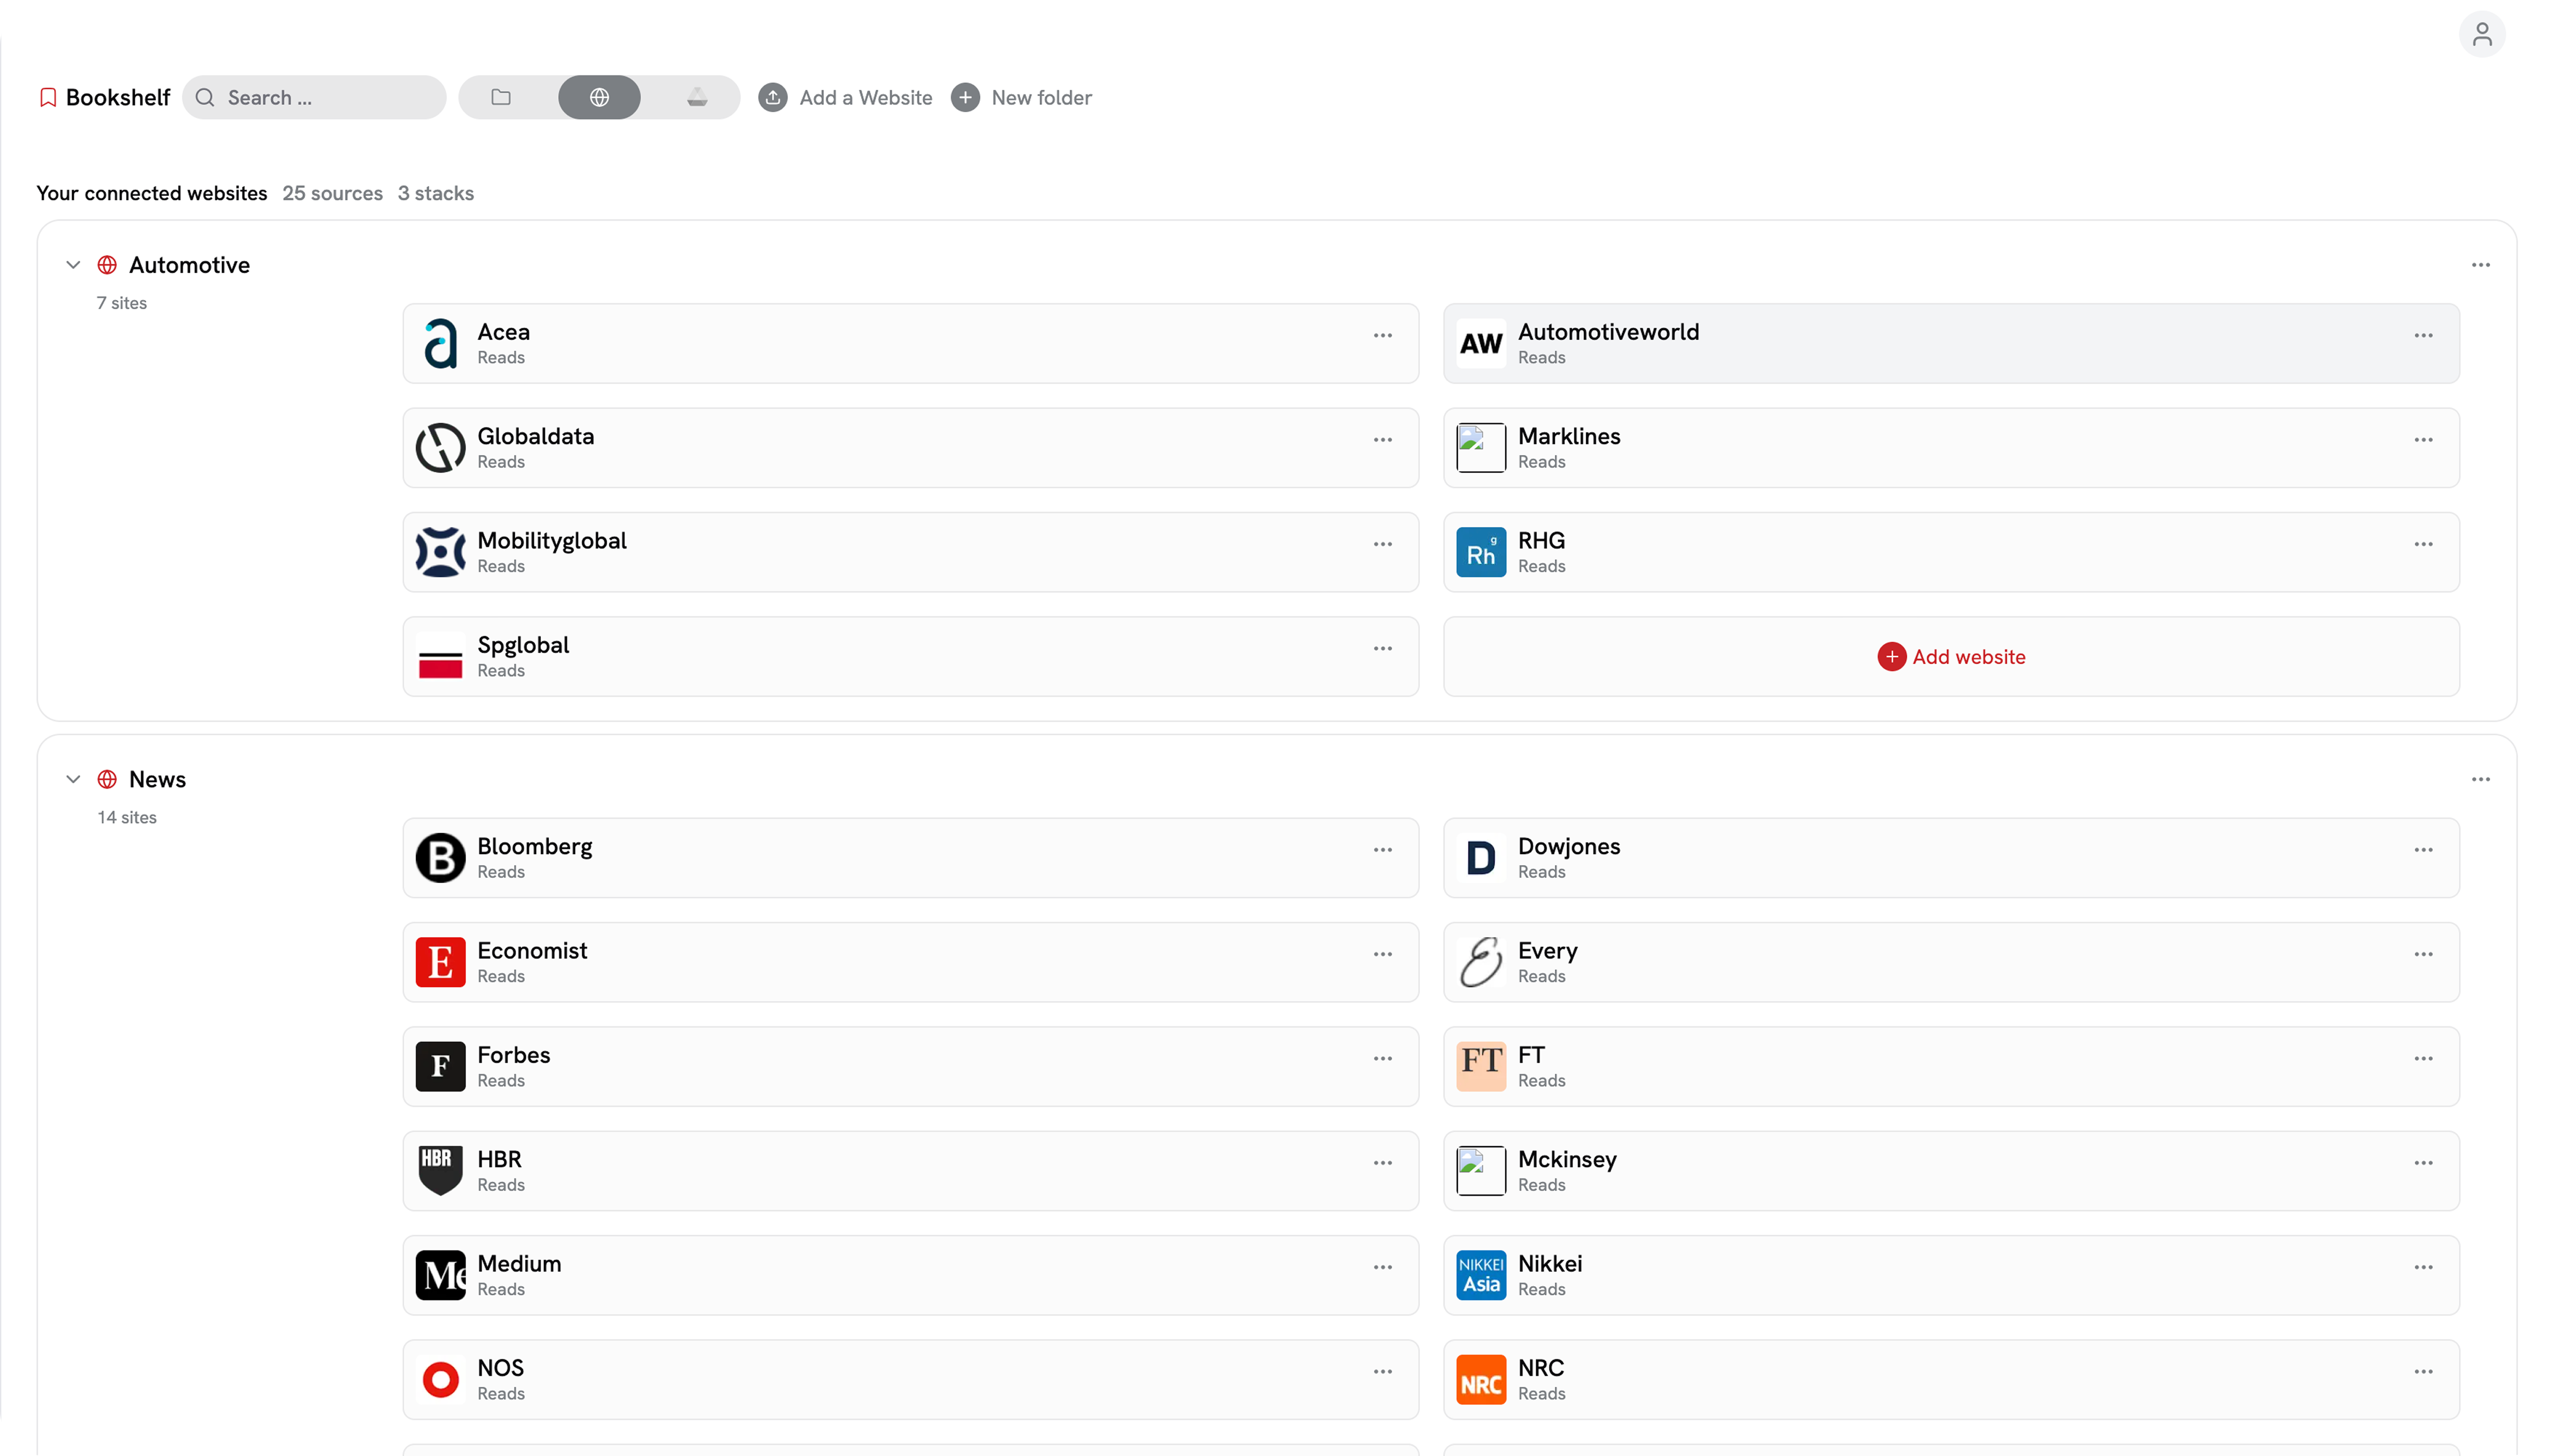Viewport: 2553px width, 1456px height.
Task: Click the Automotive globe icon
Action: click(107, 265)
